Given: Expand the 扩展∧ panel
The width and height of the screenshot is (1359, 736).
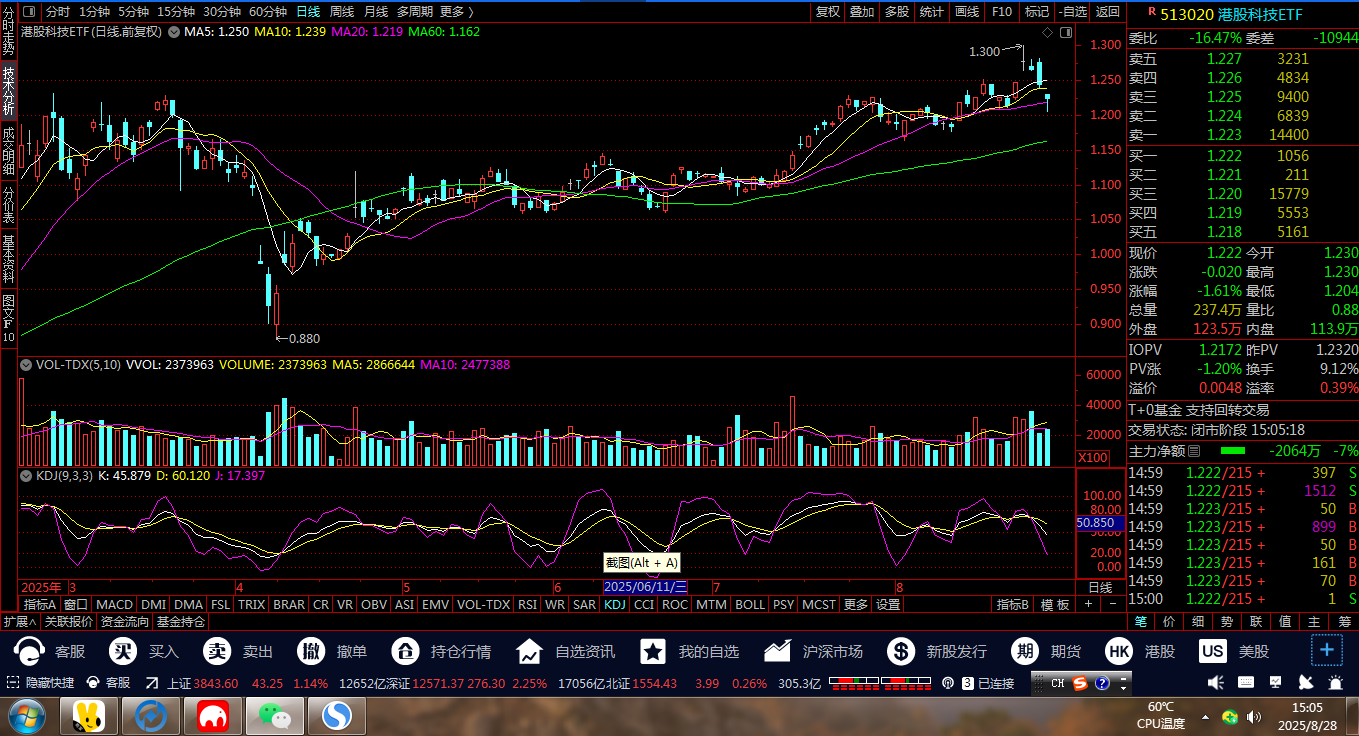Looking at the screenshot, I should click(20, 621).
